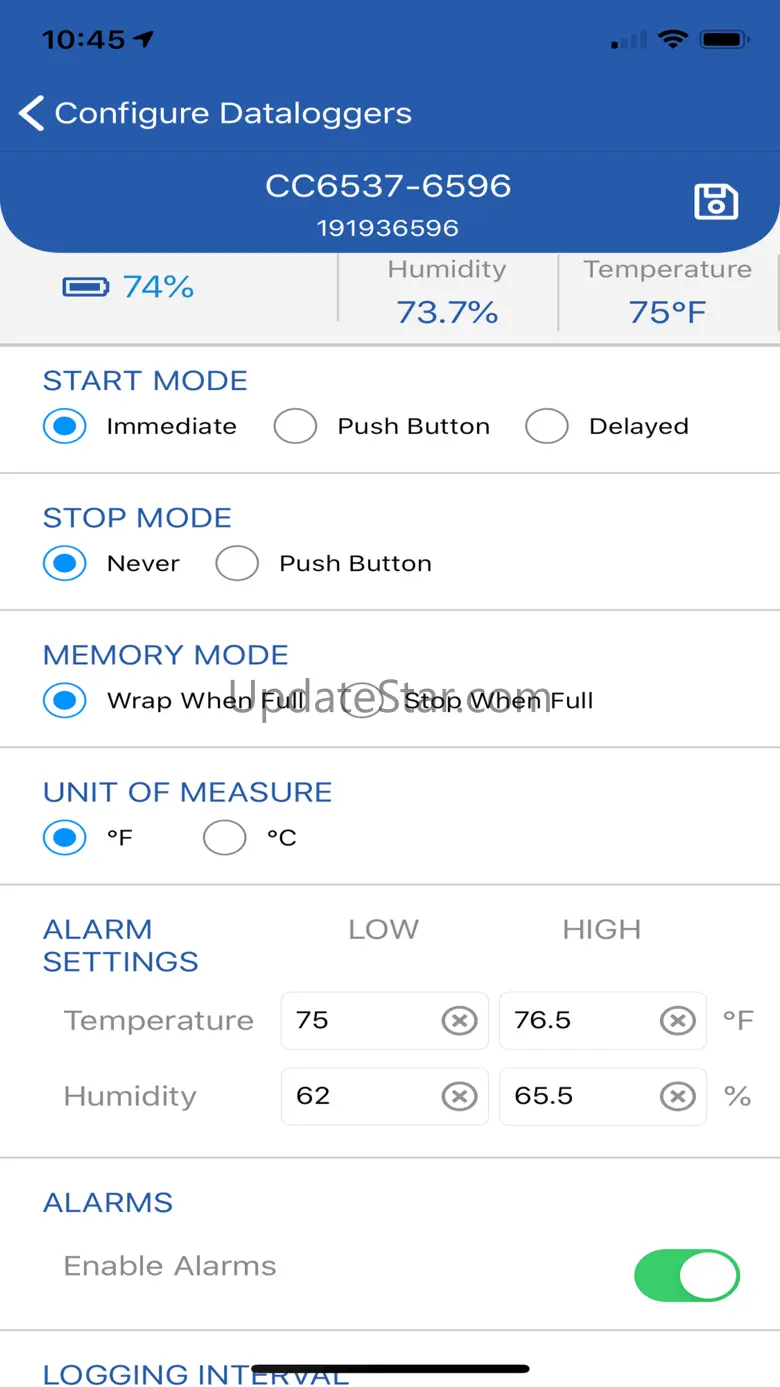Select Delayed start mode
This screenshot has width=780, height=1387.
(x=547, y=427)
